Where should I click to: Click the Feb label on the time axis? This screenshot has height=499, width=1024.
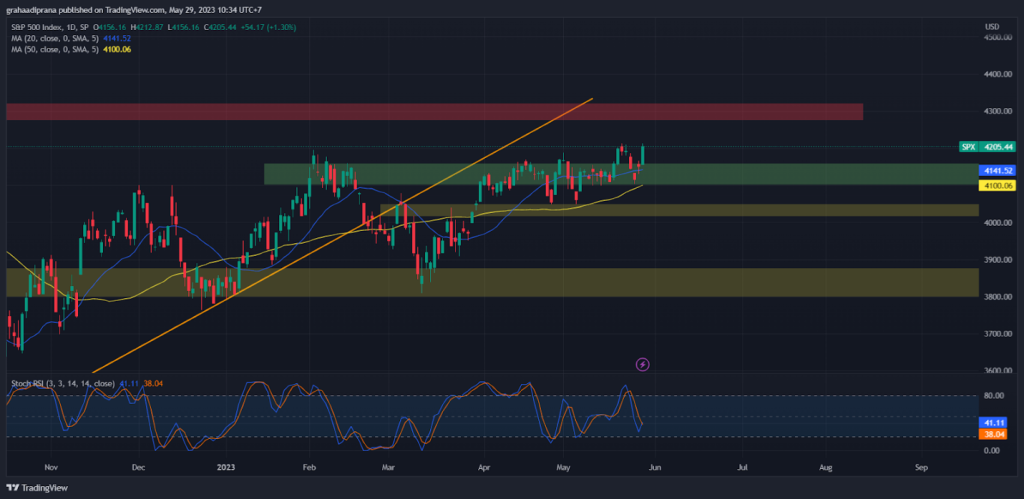tap(310, 468)
